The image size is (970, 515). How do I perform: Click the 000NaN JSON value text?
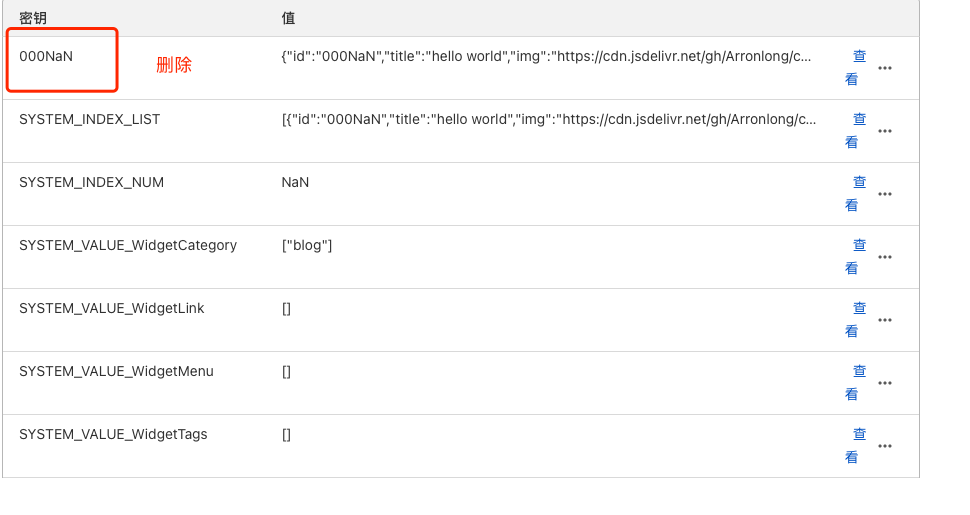(546, 57)
